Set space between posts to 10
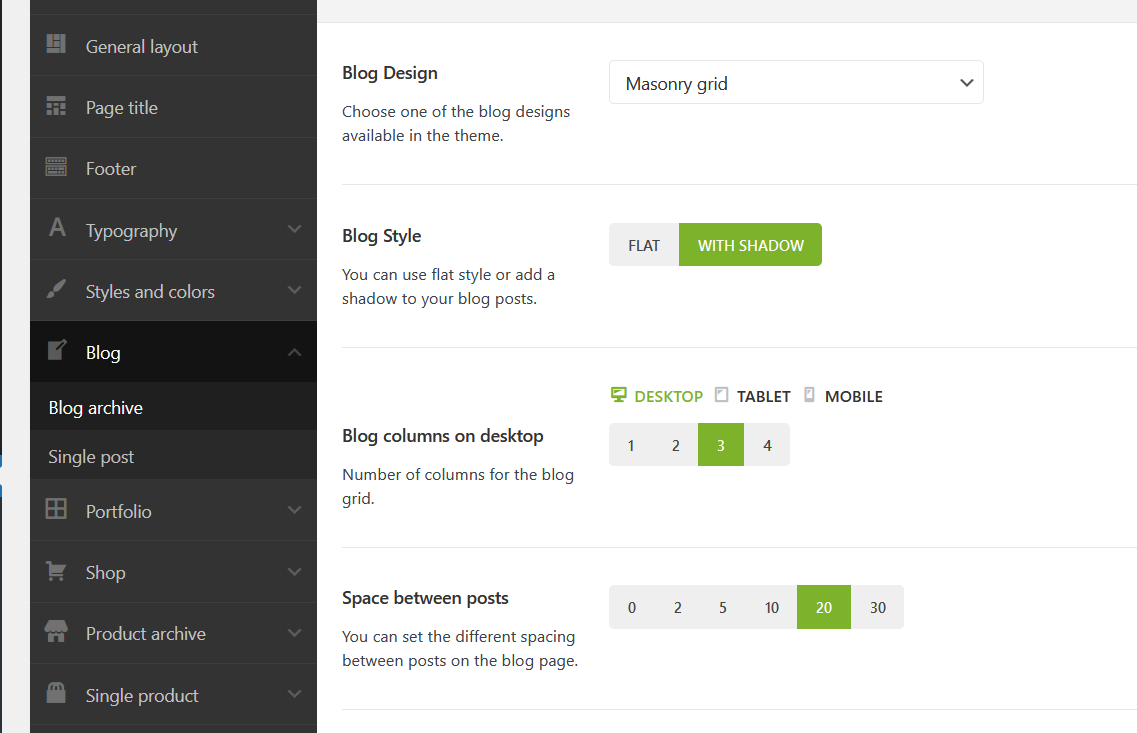The width and height of the screenshot is (1137, 733). coord(772,607)
